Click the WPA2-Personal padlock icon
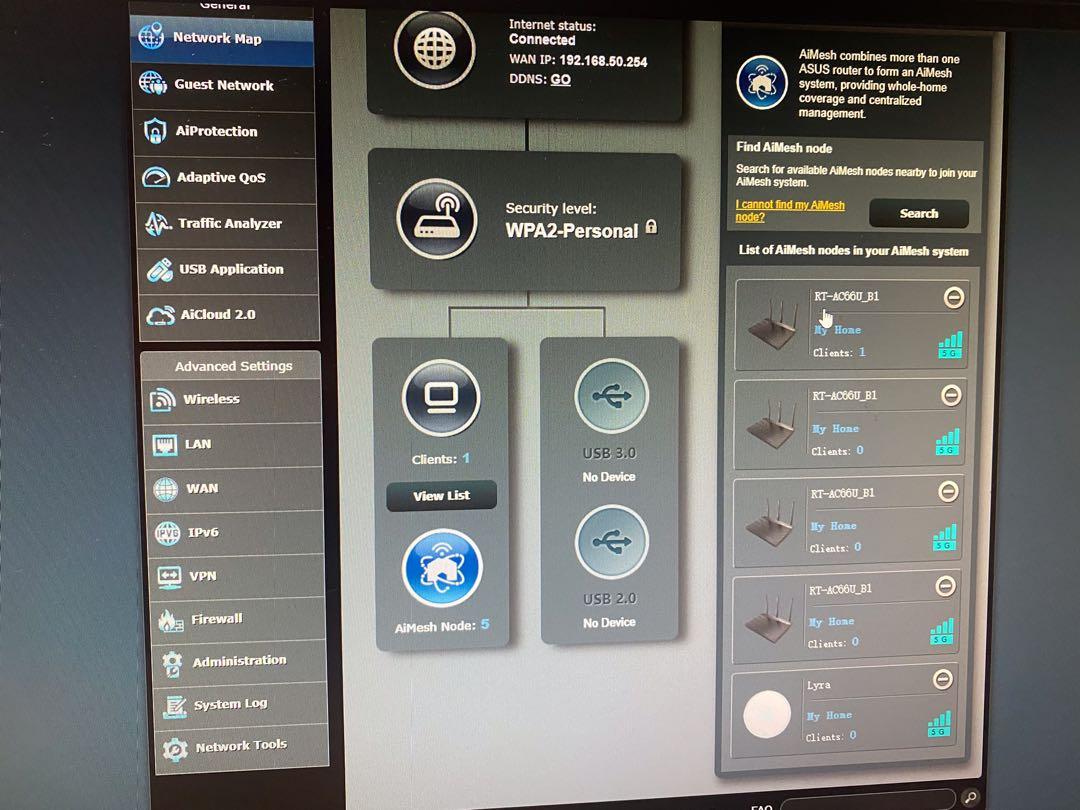Viewport: 1080px width, 810px height. 652,227
